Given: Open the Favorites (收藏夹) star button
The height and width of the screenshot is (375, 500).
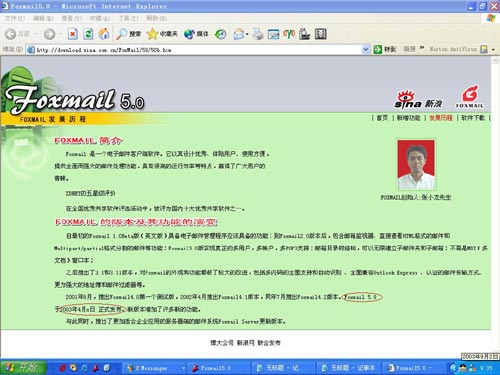Looking at the screenshot, I should (x=162, y=34).
